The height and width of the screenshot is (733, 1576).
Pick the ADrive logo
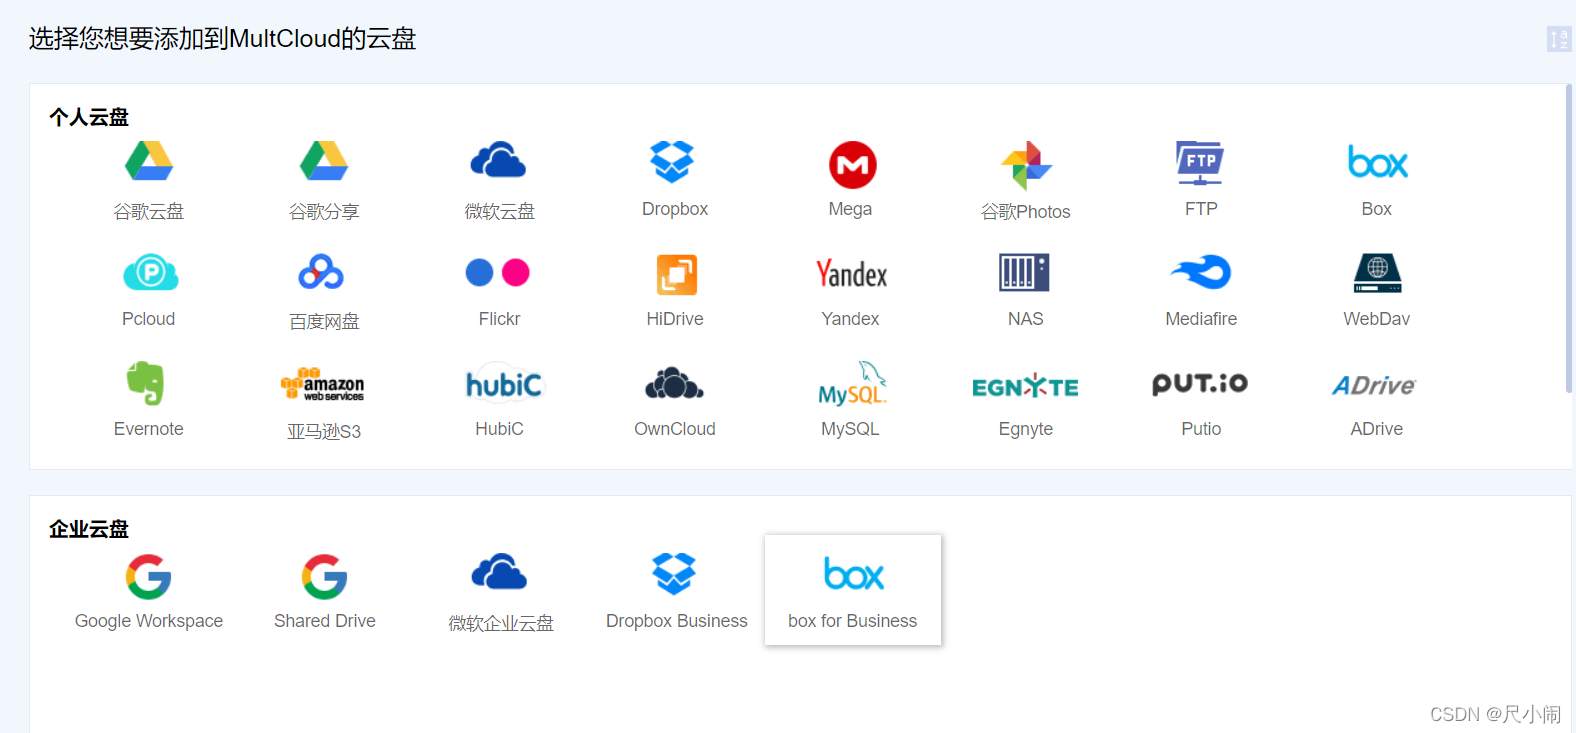1375,386
